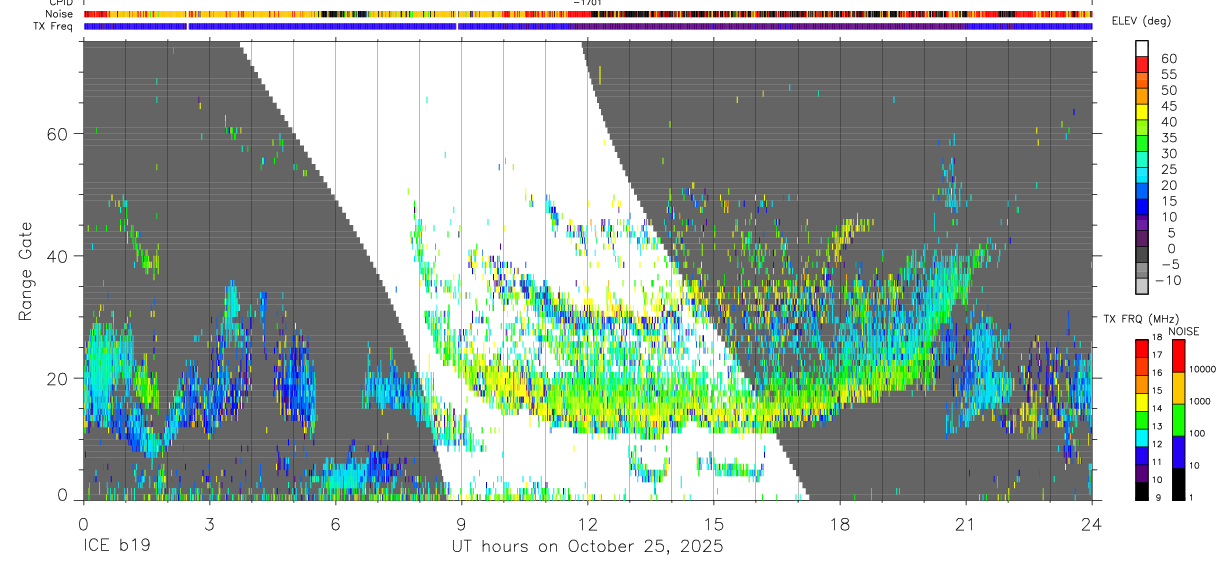Click the blue 10–100 NOISE swatch

point(1179,452)
